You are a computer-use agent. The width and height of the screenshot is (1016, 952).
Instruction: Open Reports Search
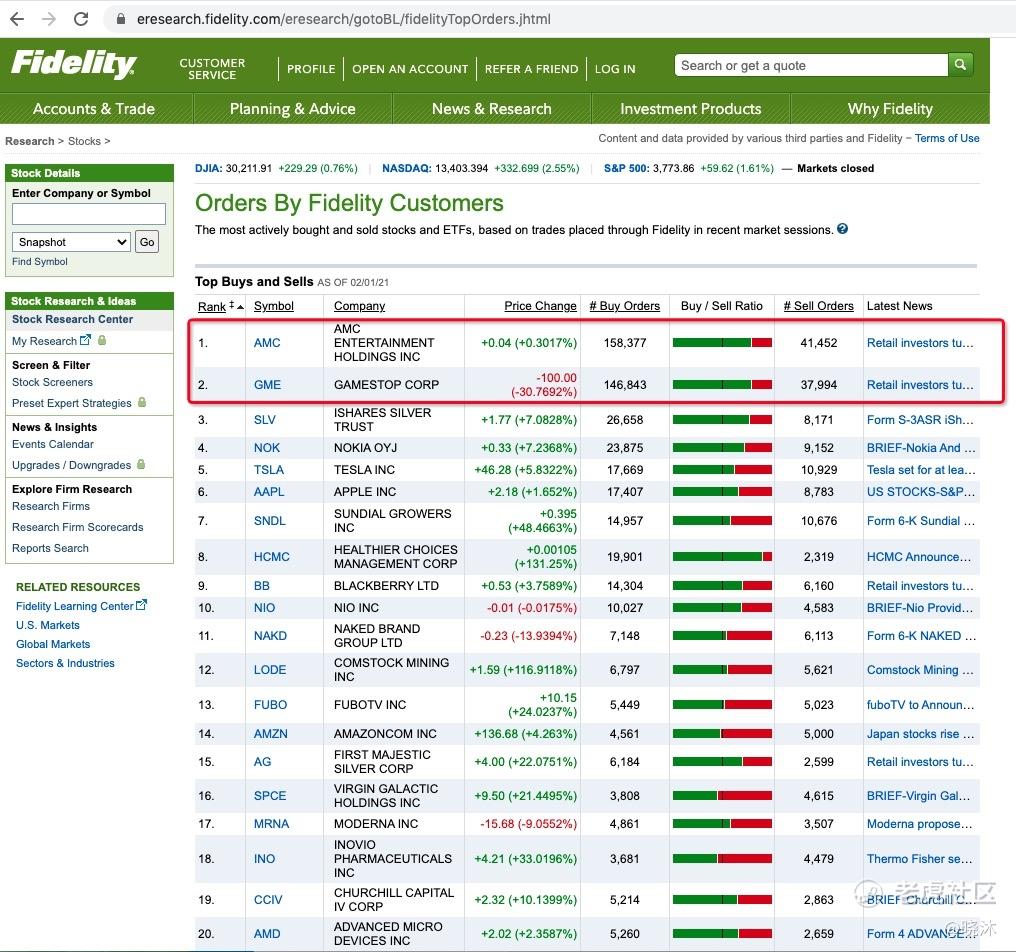click(51, 548)
